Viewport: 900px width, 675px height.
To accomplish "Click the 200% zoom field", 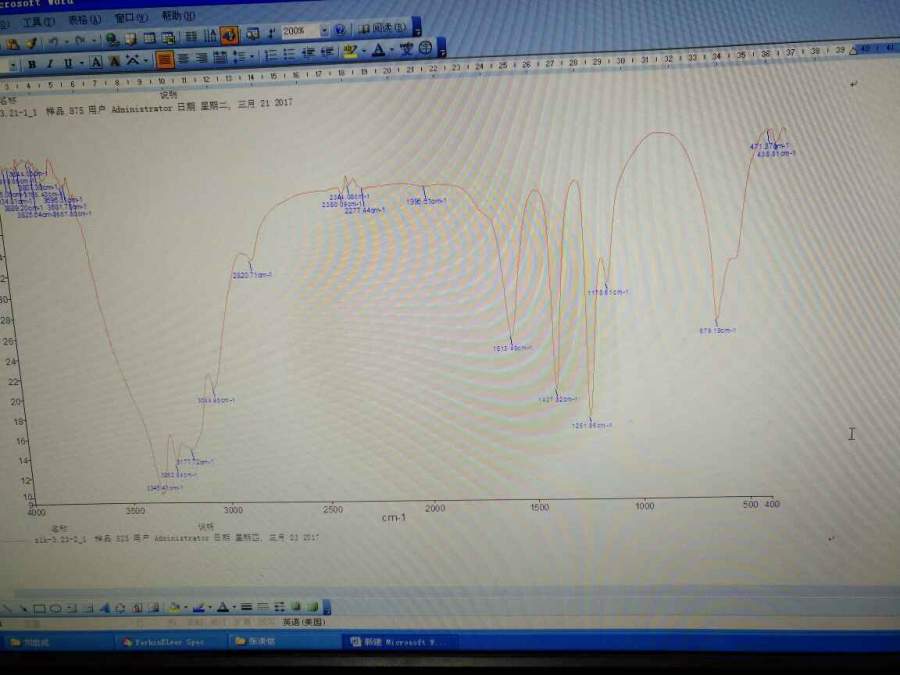I will 300,31.
